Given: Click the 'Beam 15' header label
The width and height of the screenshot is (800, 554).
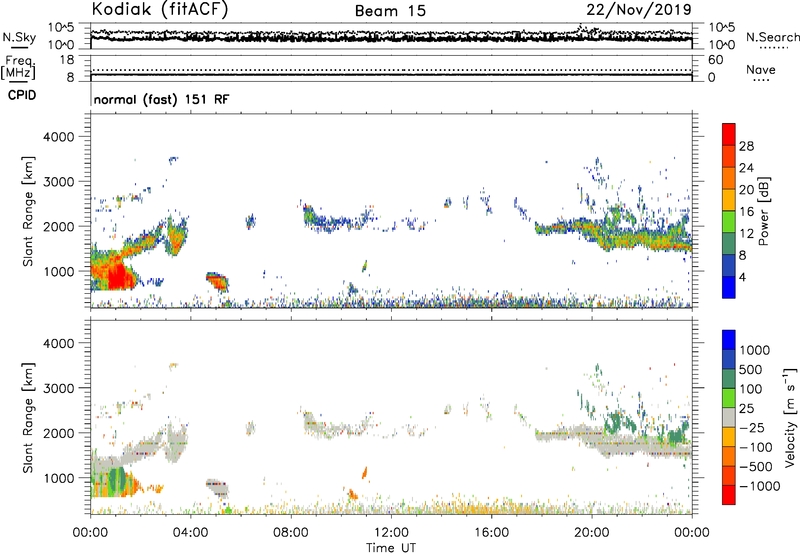Looking at the screenshot, I should pos(391,11).
